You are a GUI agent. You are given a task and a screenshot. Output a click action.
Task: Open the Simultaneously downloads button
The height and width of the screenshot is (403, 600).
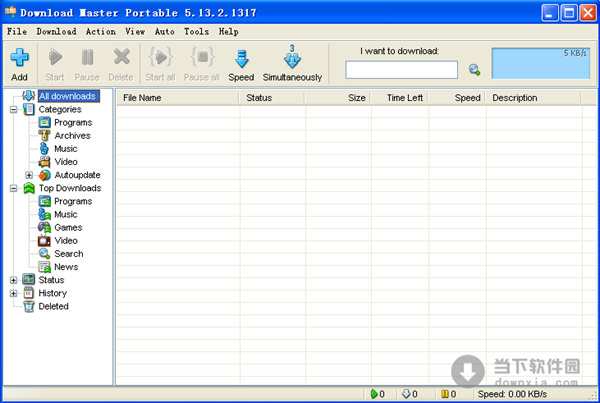pyautogui.click(x=292, y=64)
